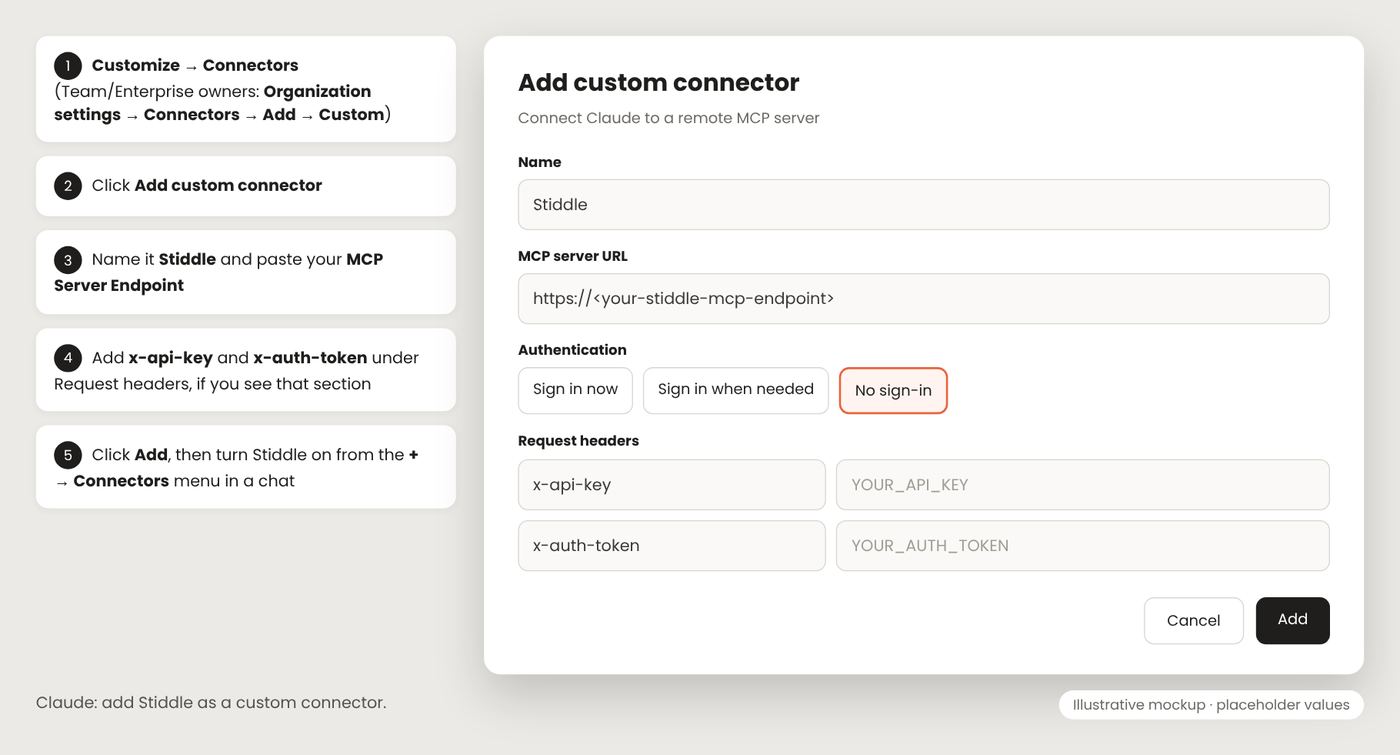Viewport: 1400px width, 755px height.
Task: Select the No sign-in authentication option
Action: (x=893, y=390)
